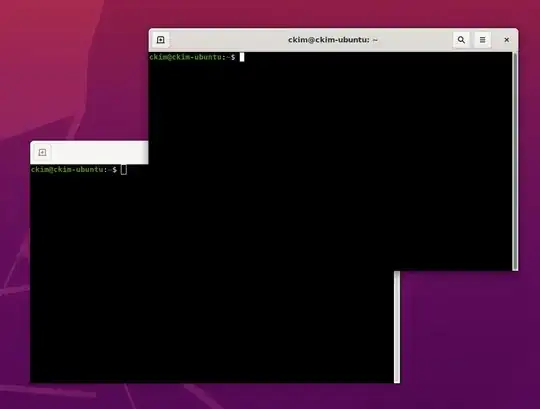Screen dimensions: 540x409
Task: Click the prompt text in the front terminal
Action: click(x=192, y=57)
